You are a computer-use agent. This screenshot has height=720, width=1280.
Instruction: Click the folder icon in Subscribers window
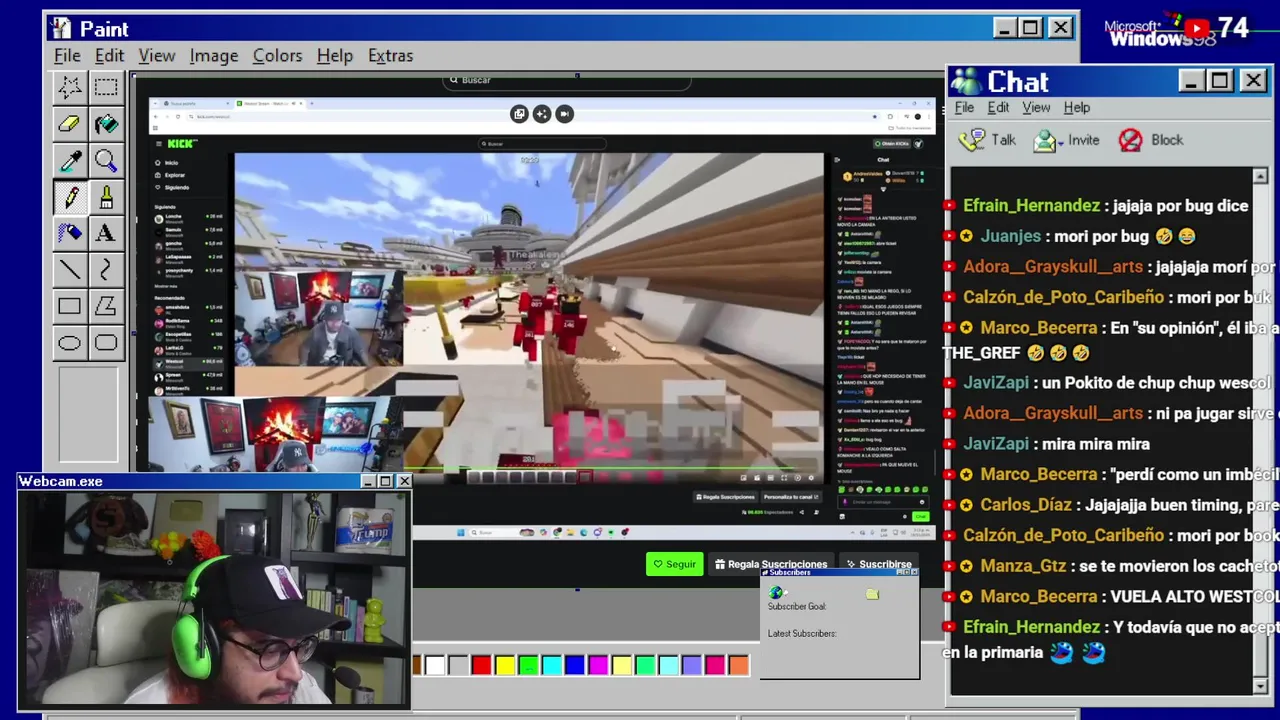(x=872, y=594)
